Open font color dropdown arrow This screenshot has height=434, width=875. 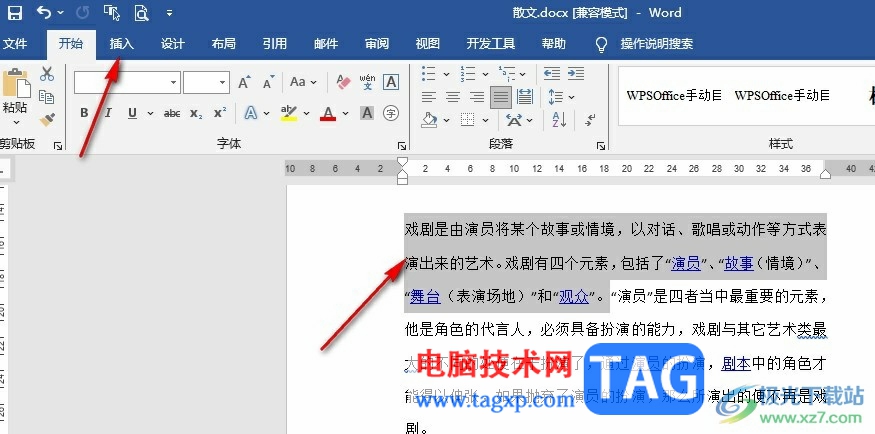(345, 113)
